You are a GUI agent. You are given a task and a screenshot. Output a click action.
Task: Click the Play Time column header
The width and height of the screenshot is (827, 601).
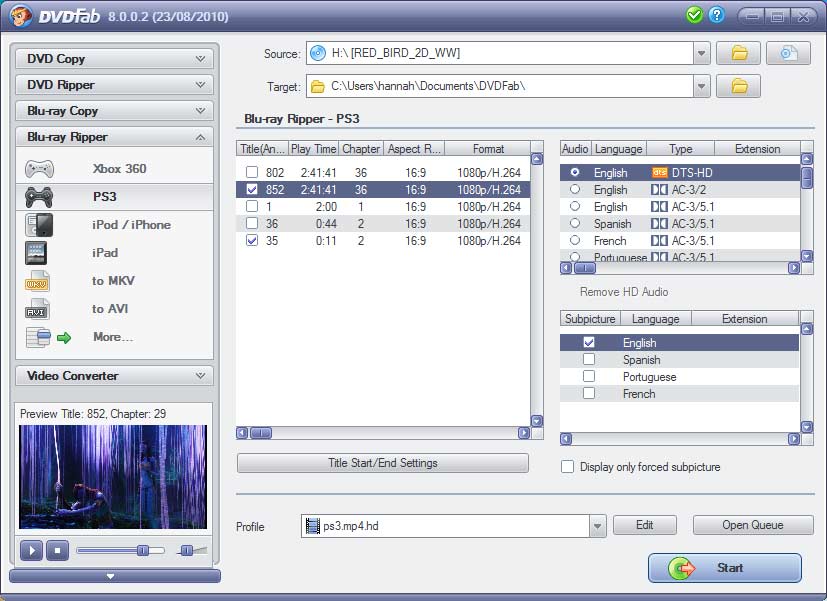click(313, 149)
